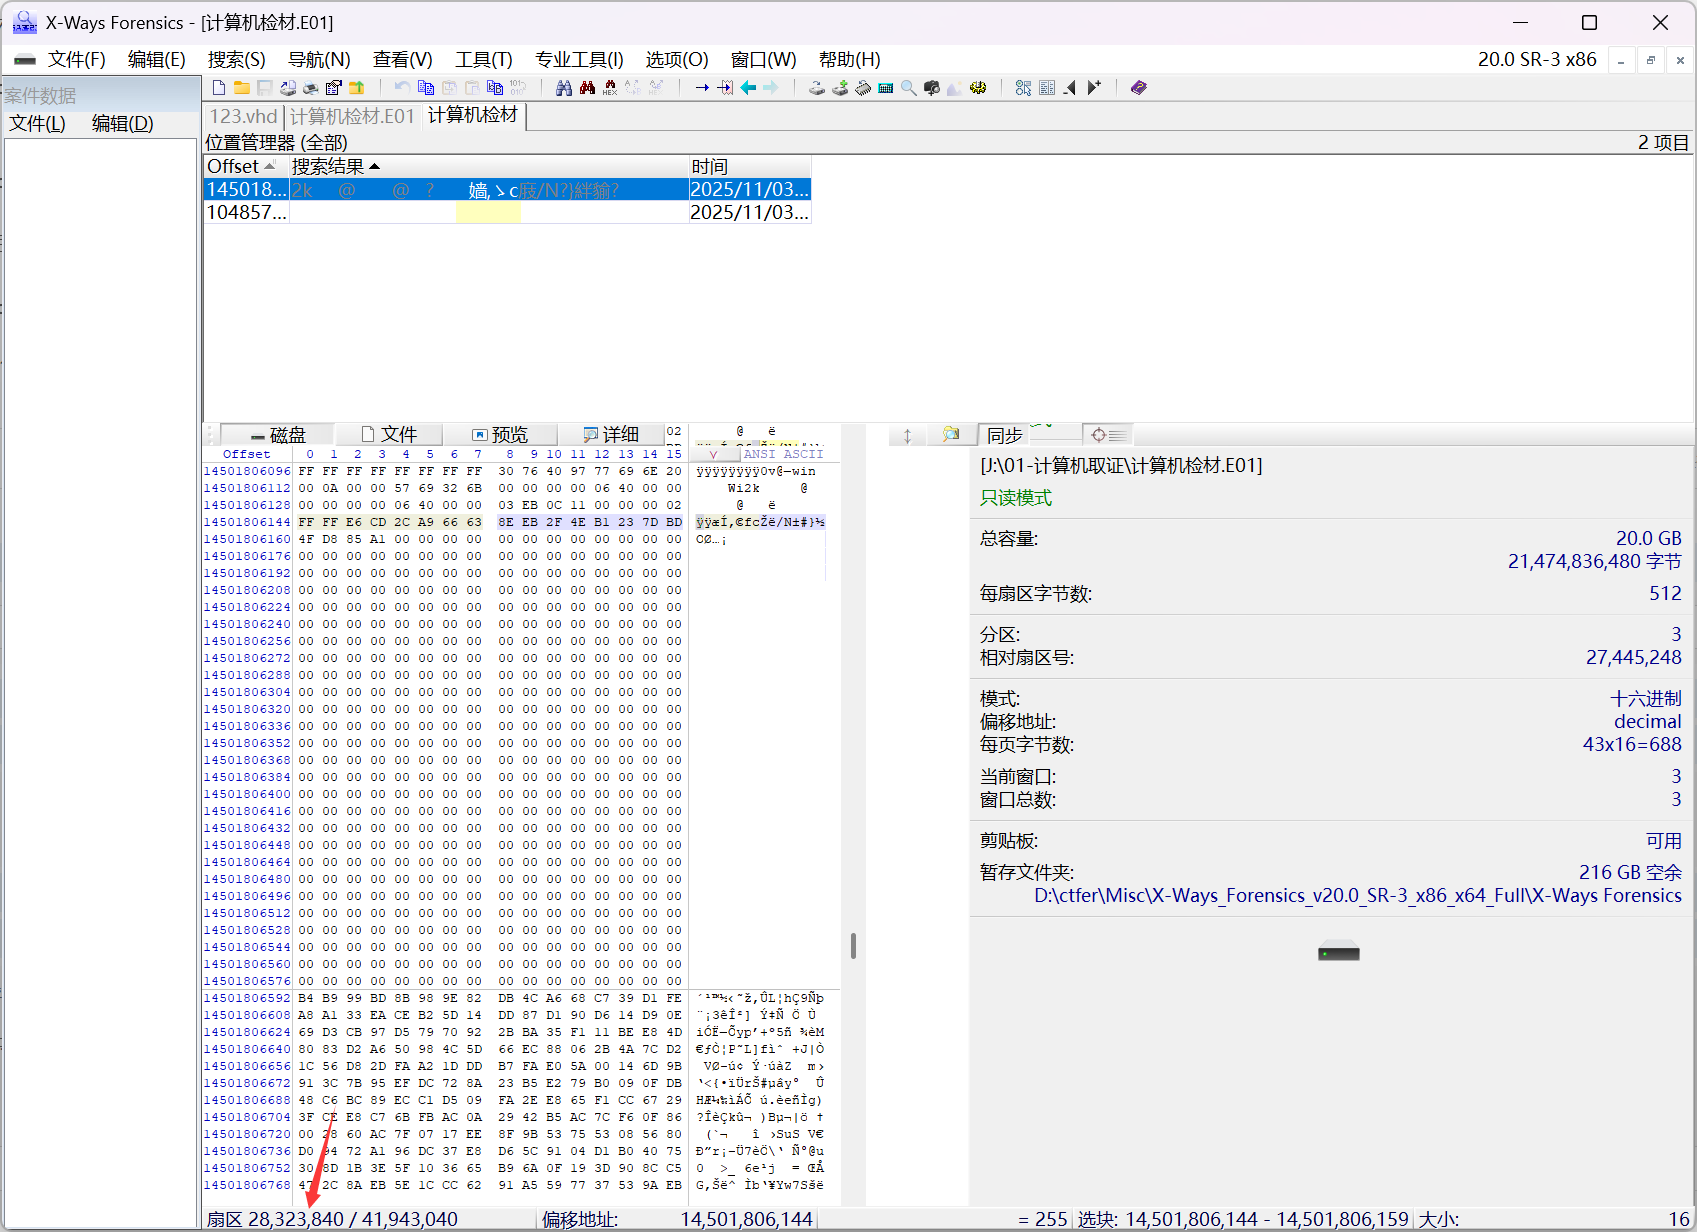Open the 选项(O) menu

tap(677, 60)
